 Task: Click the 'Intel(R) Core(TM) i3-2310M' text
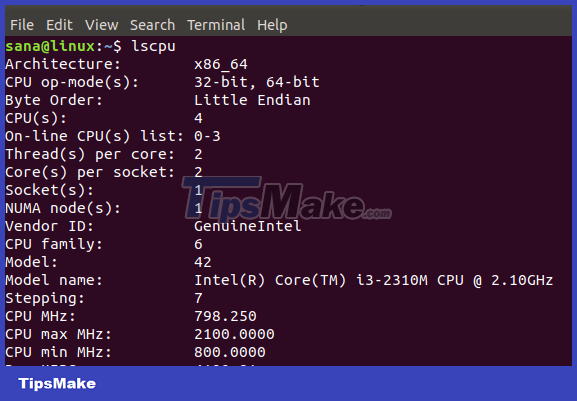click(x=311, y=281)
